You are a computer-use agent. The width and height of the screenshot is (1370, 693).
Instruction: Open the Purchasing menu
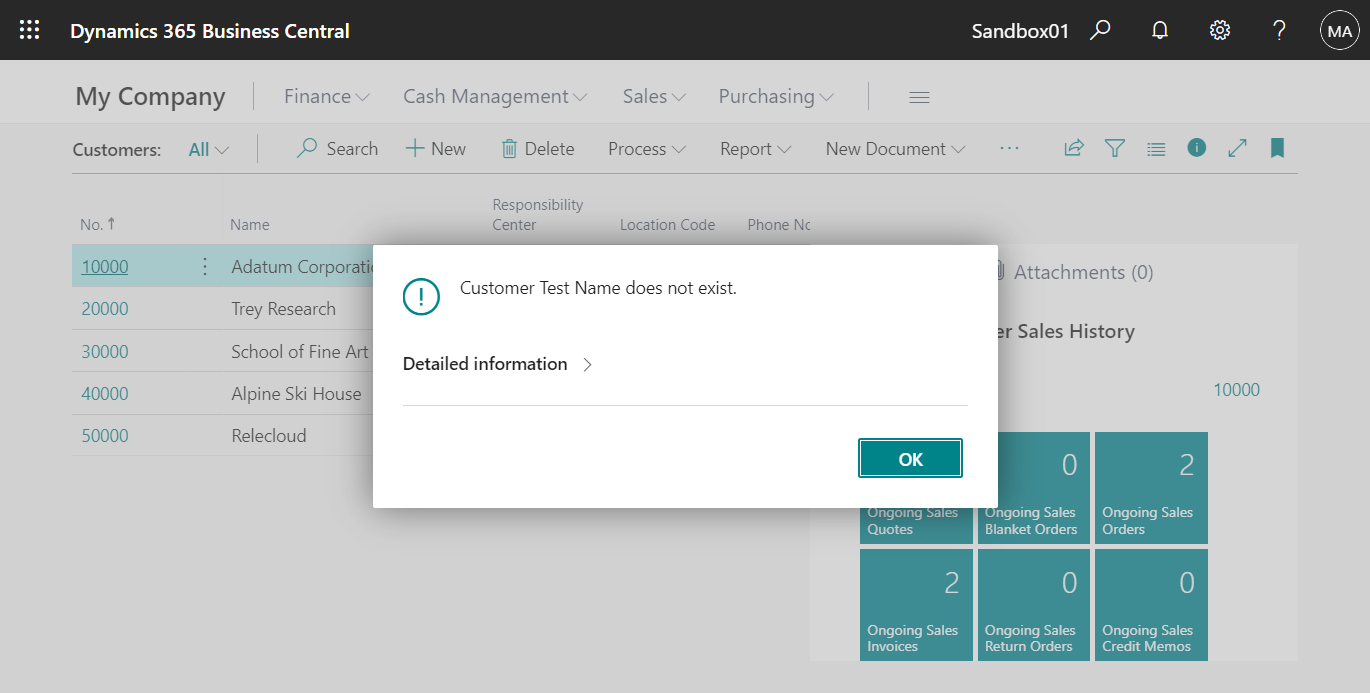point(775,96)
